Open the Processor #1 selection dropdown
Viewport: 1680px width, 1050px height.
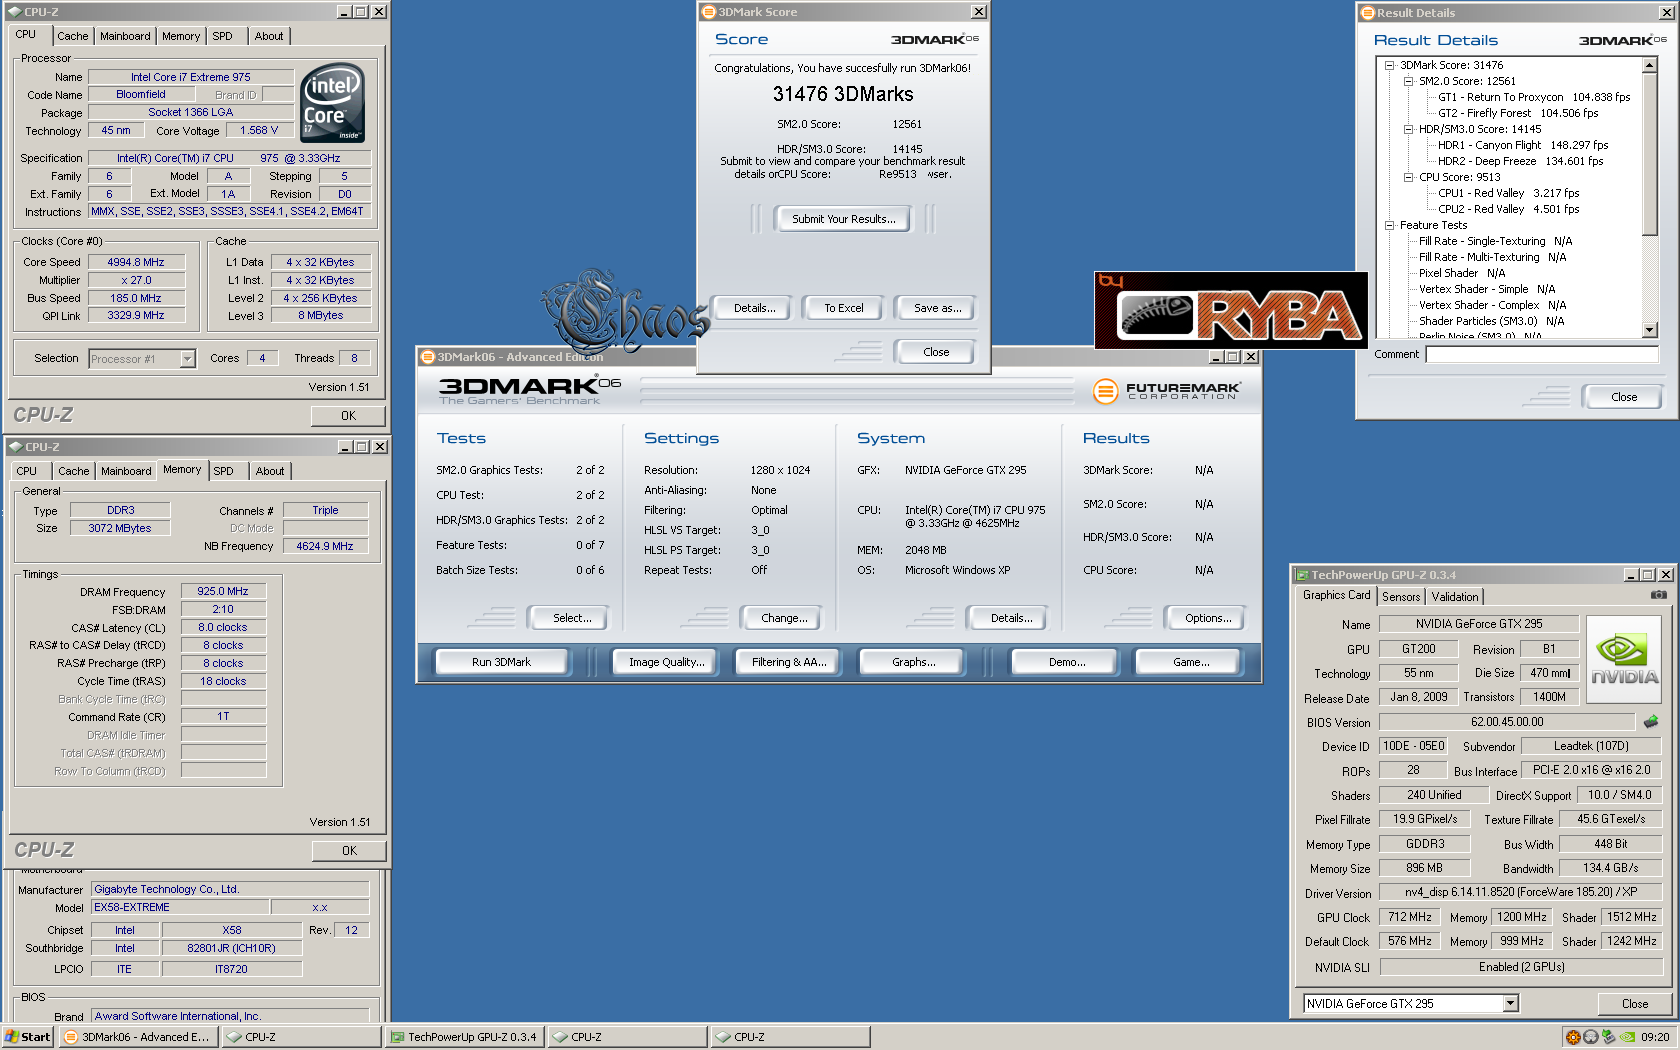tap(187, 358)
